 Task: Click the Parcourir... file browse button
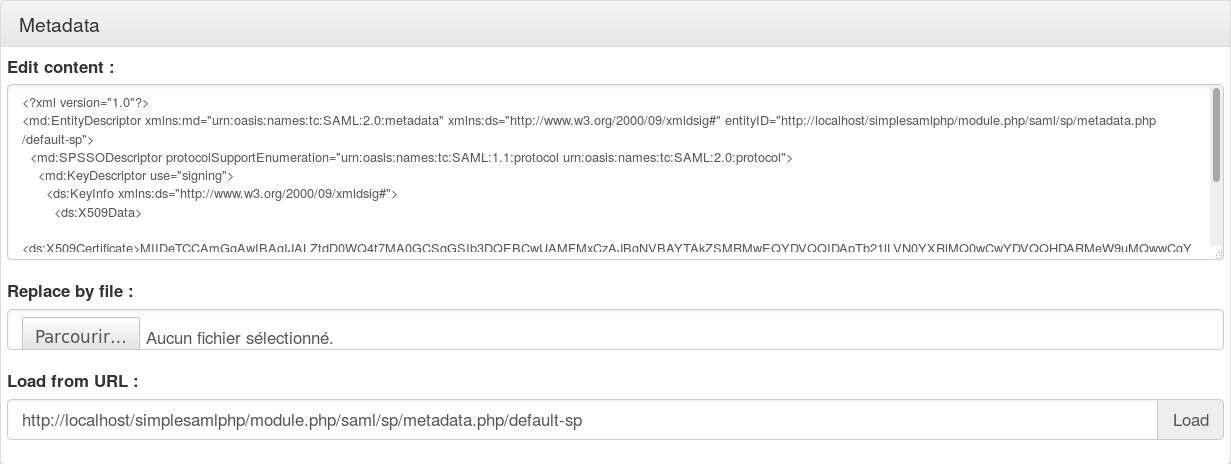coord(81,336)
